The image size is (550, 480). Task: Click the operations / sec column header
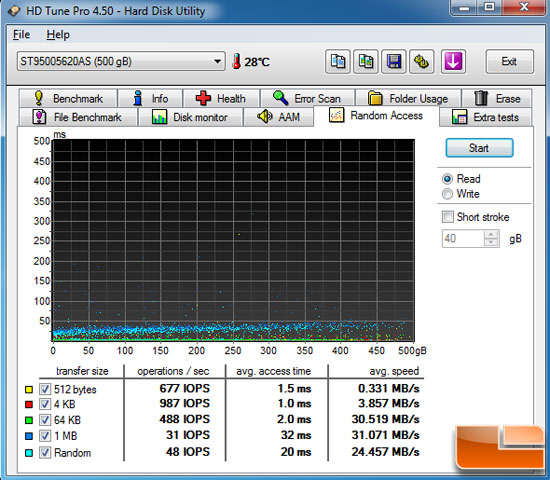click(x=173, y=371)
